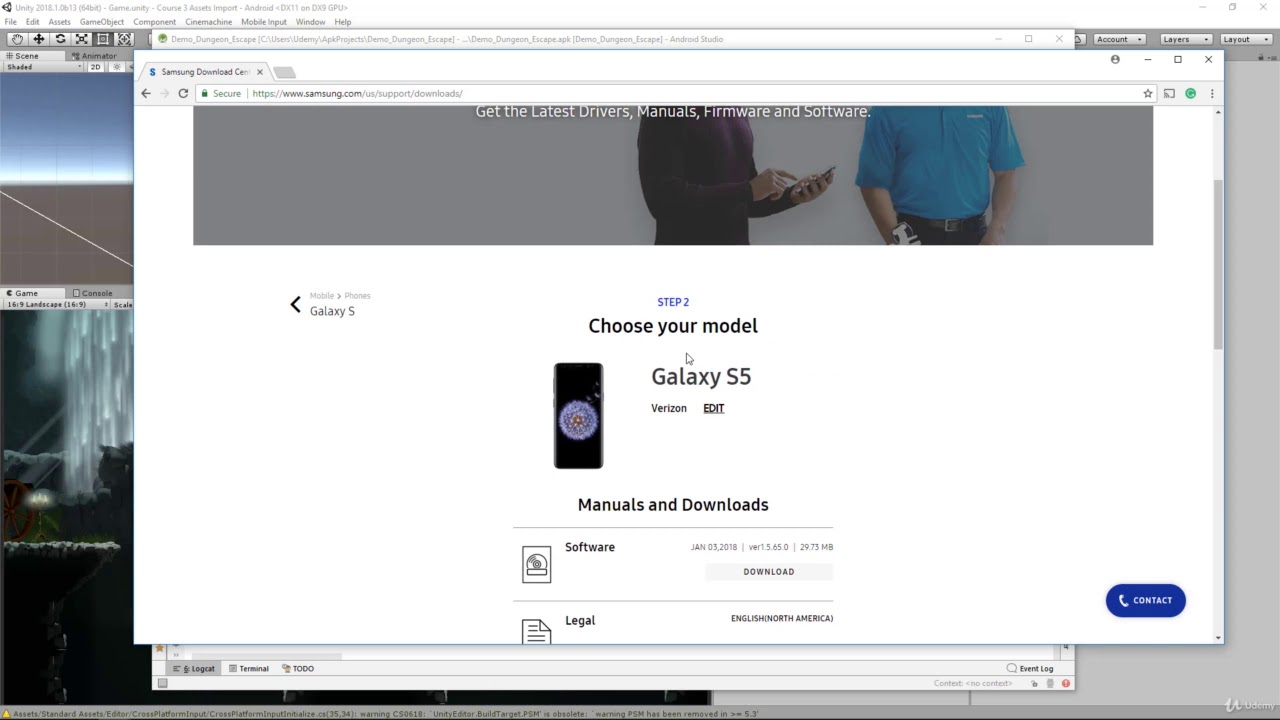The height and width of the screenshot is (720, 1280).
Task: Click the Chrome address bar URL
Action: click(357, 93)
